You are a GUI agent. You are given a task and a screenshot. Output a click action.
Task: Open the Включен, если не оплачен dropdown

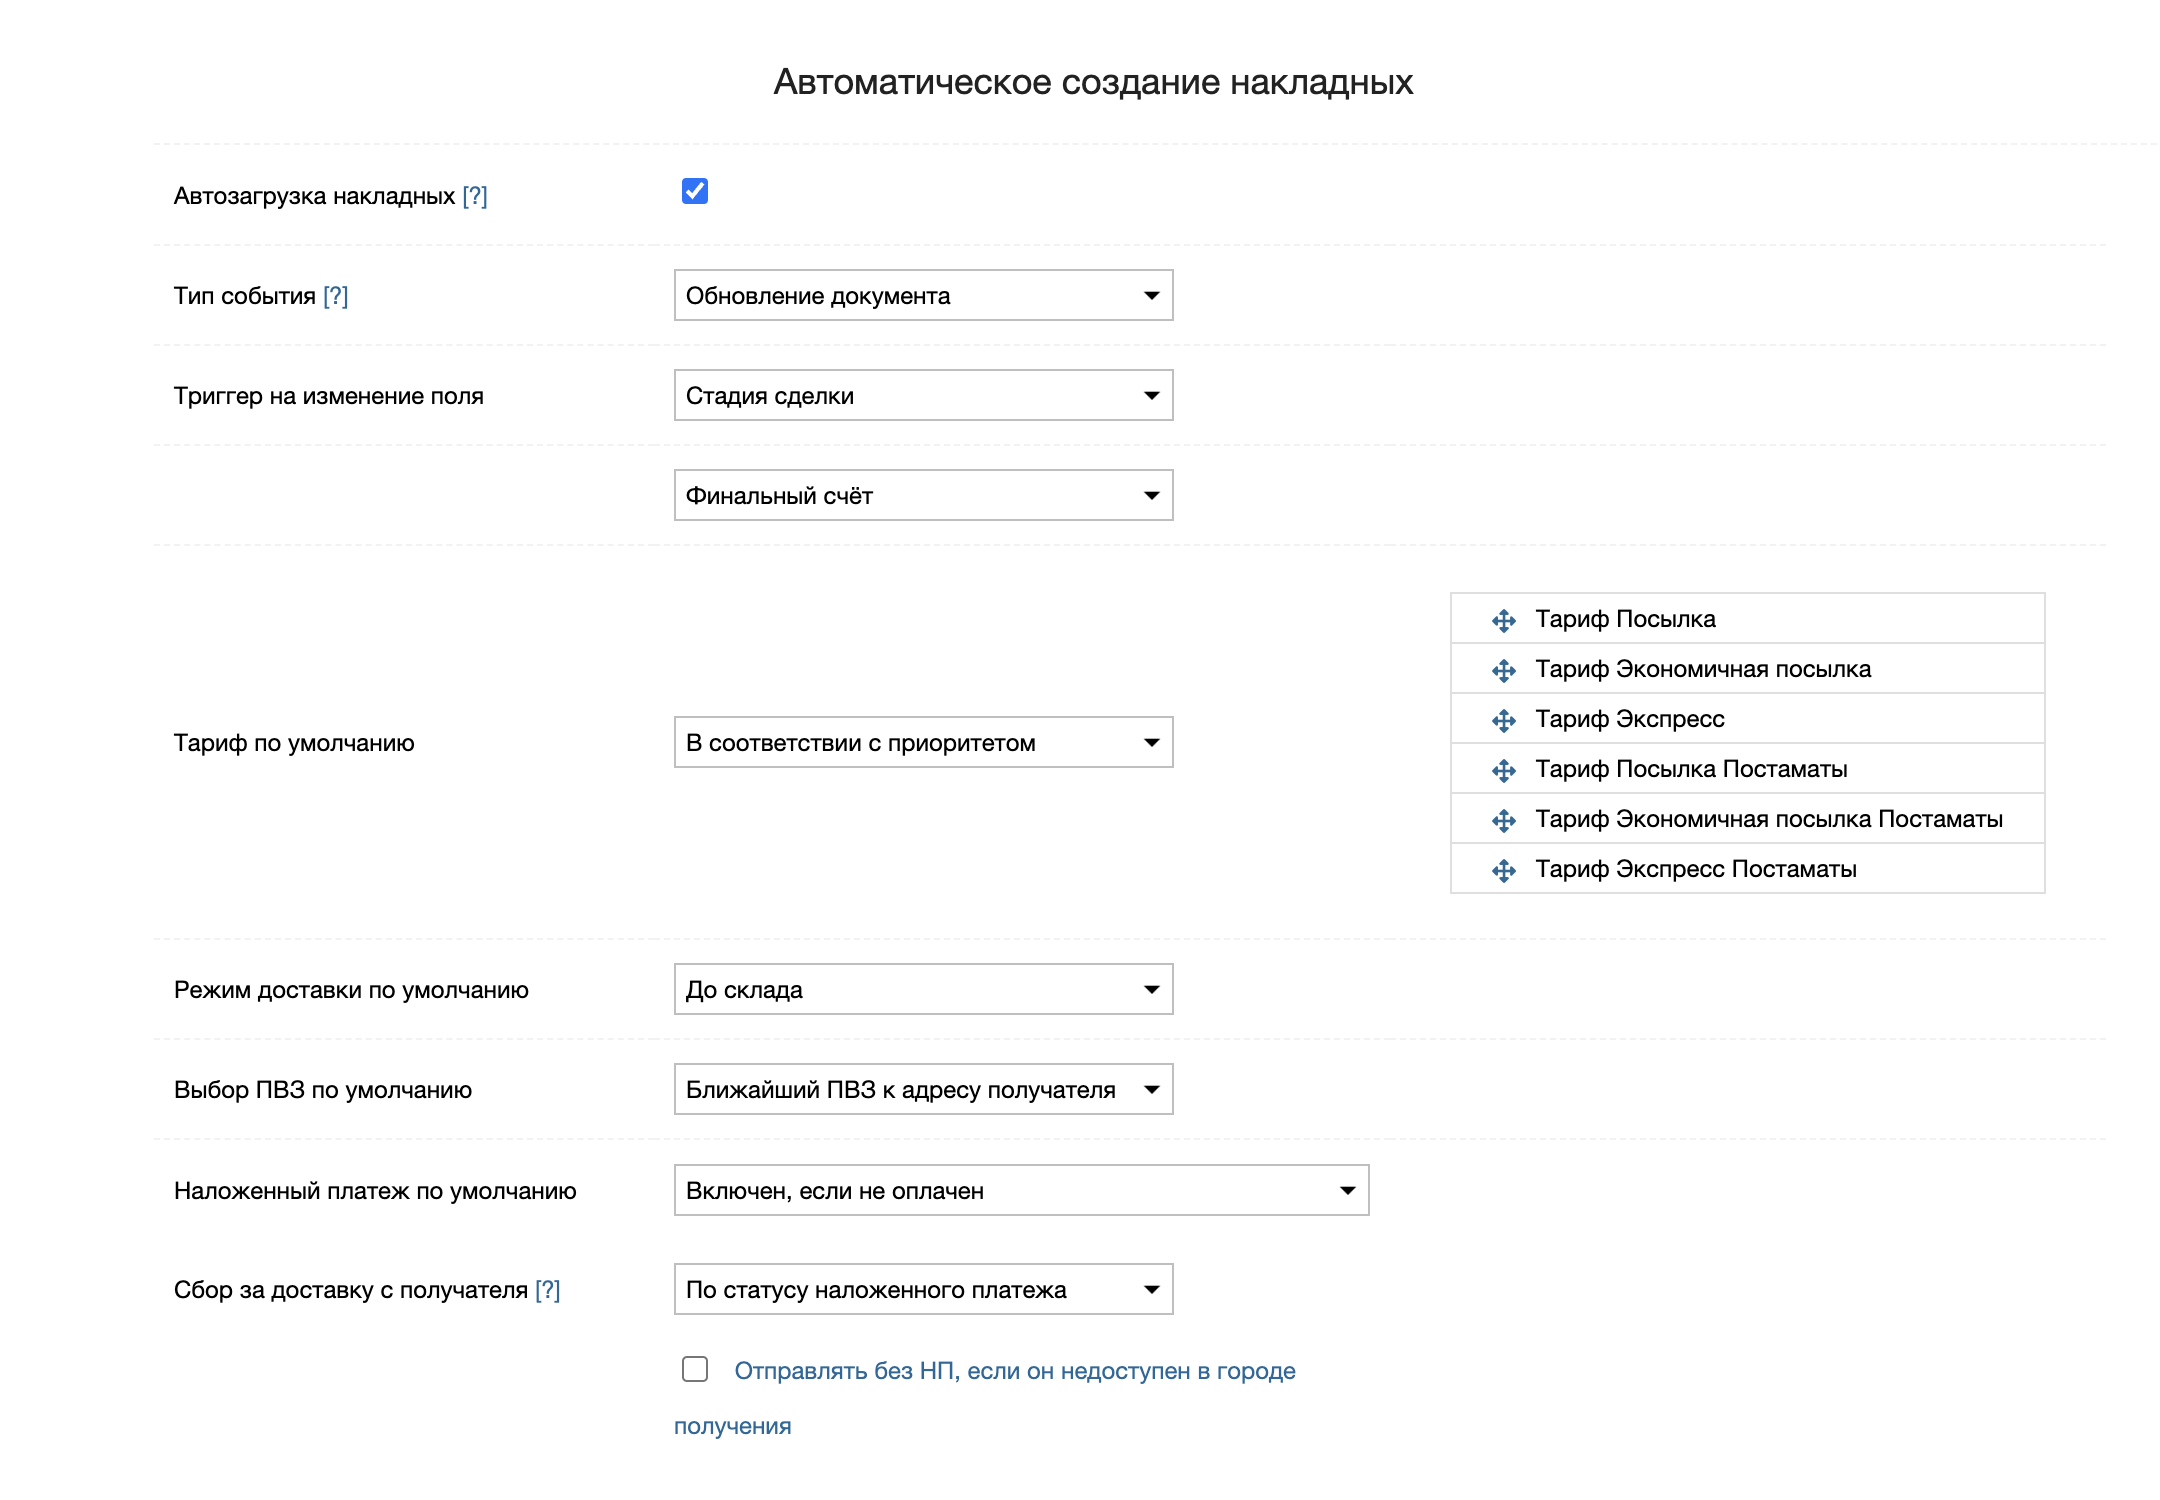click(1021, 1190)
